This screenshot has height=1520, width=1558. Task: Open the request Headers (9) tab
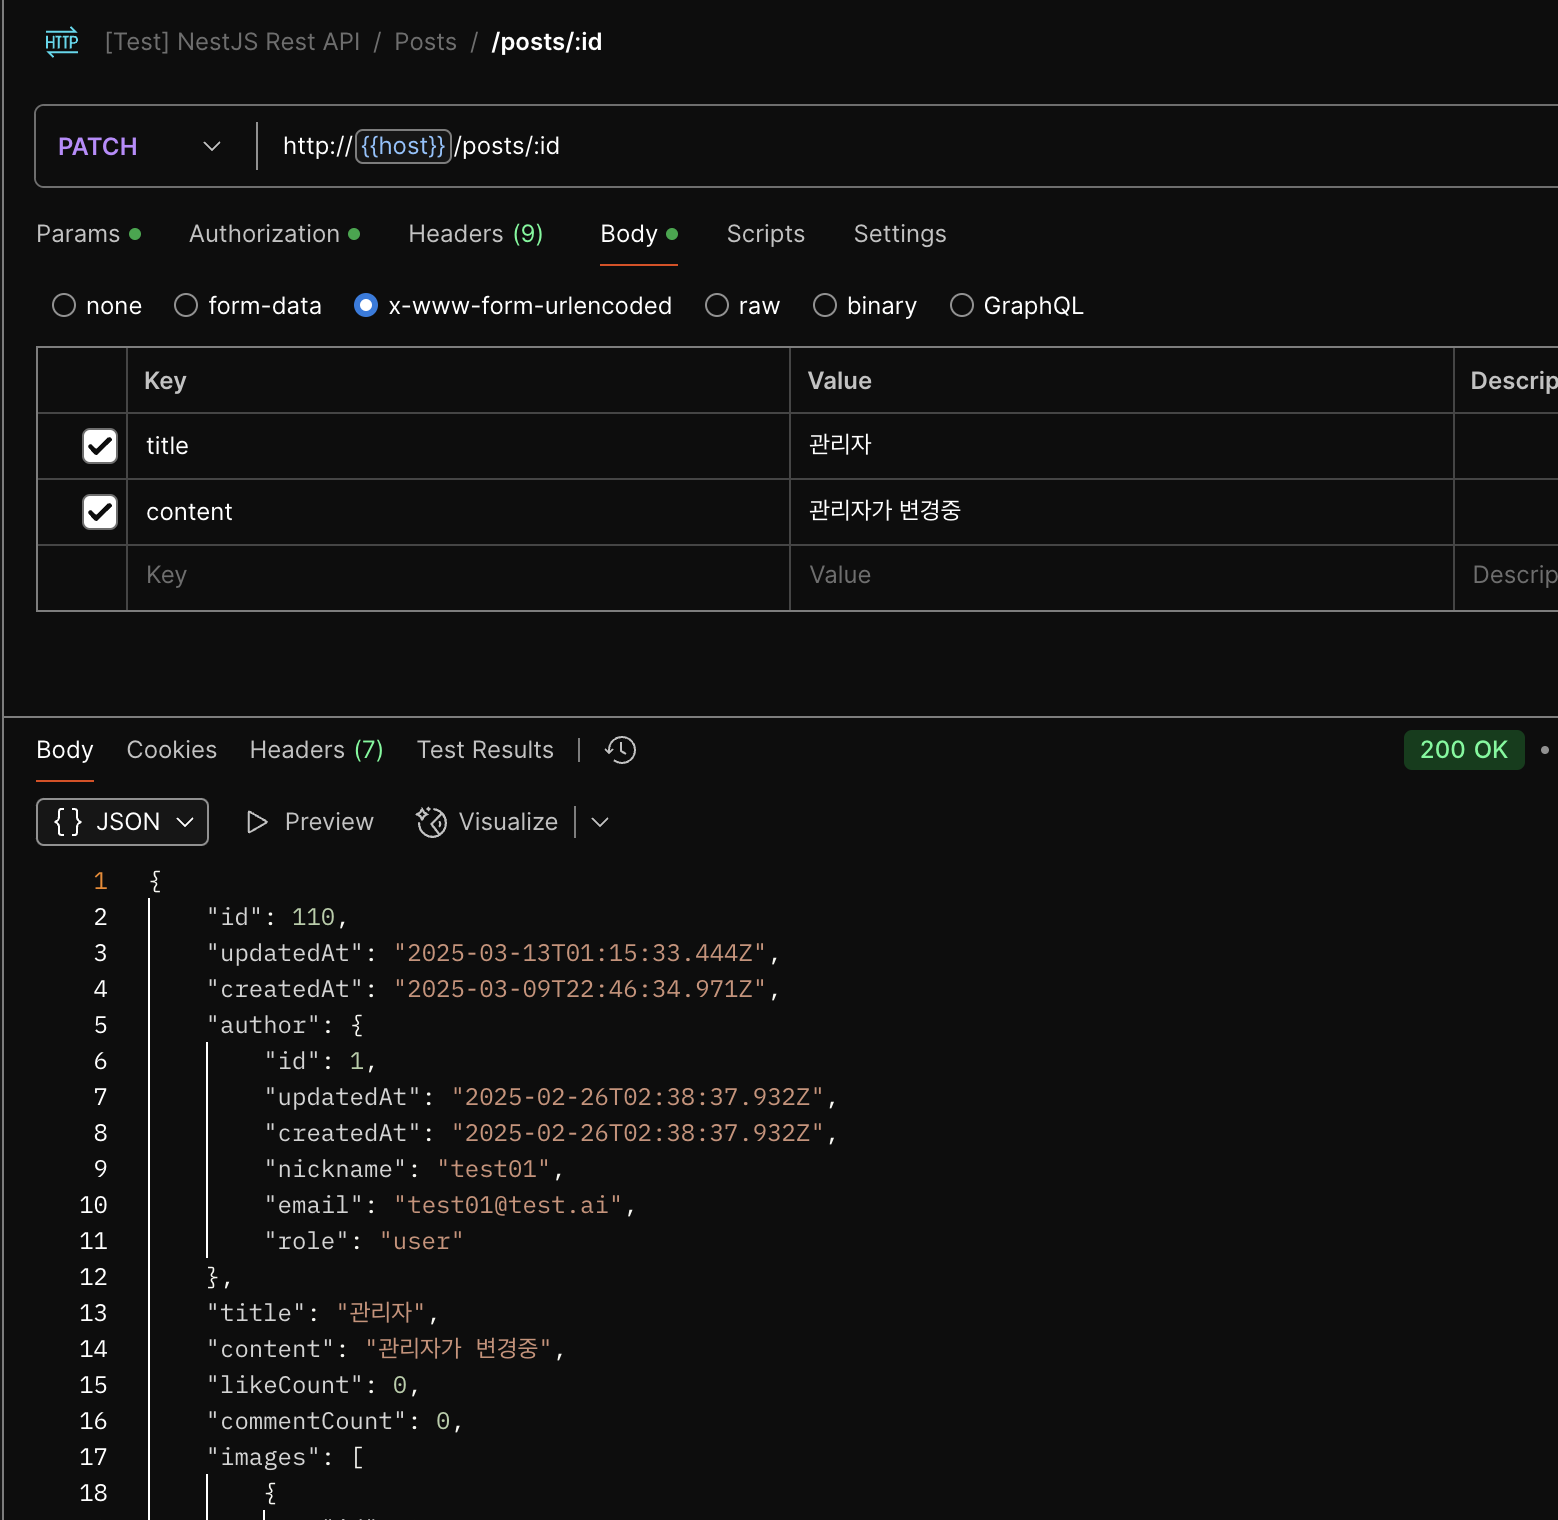tap(476, 234)
